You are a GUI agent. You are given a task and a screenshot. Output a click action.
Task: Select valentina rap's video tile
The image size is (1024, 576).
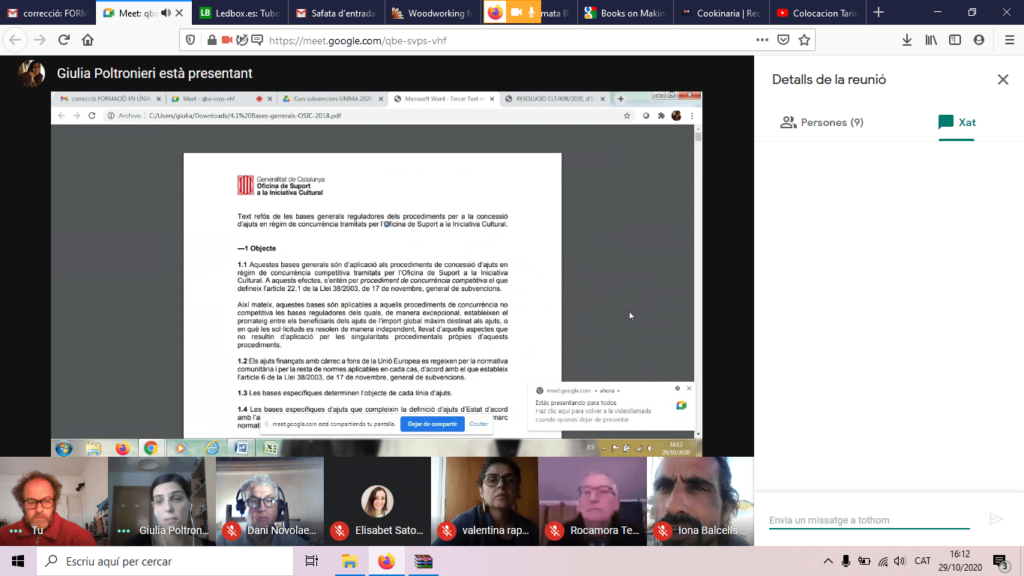pos(485,501)
